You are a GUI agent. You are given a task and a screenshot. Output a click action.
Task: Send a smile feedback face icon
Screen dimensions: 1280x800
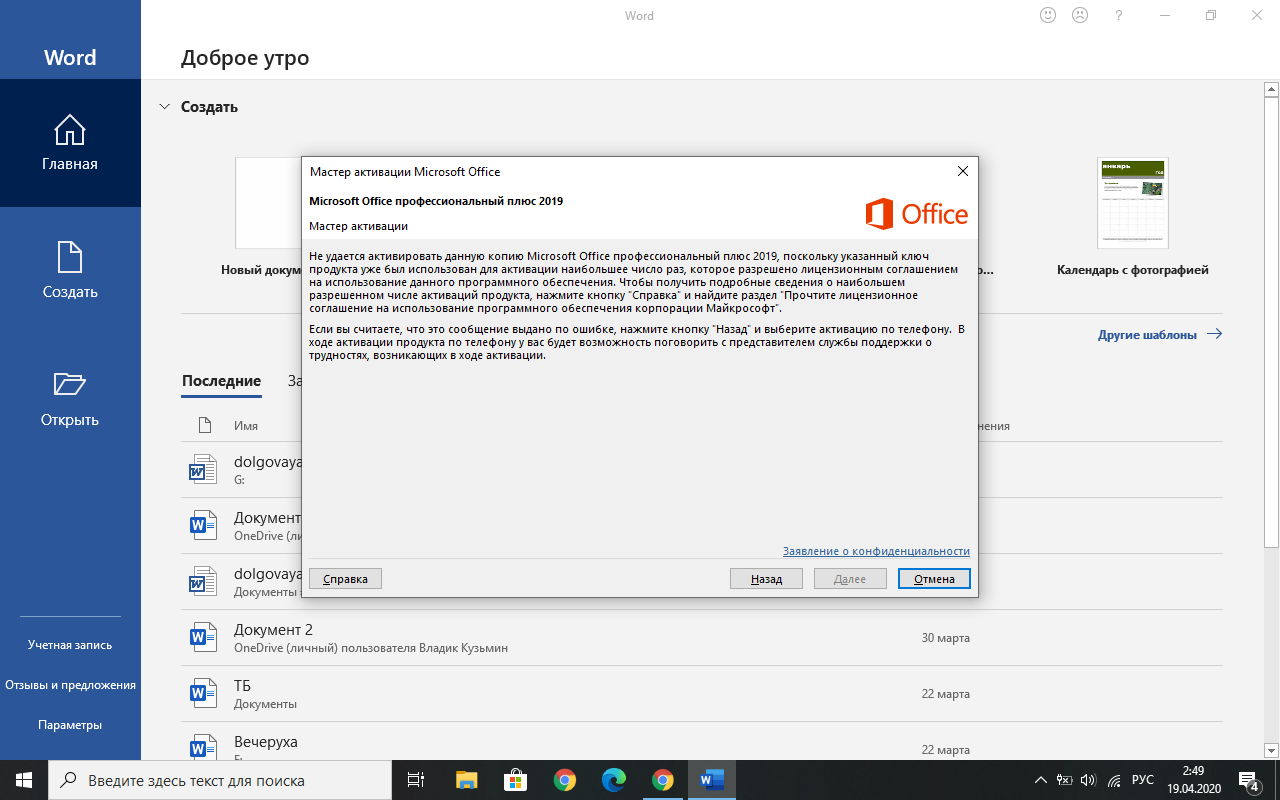click(1048, 15)
